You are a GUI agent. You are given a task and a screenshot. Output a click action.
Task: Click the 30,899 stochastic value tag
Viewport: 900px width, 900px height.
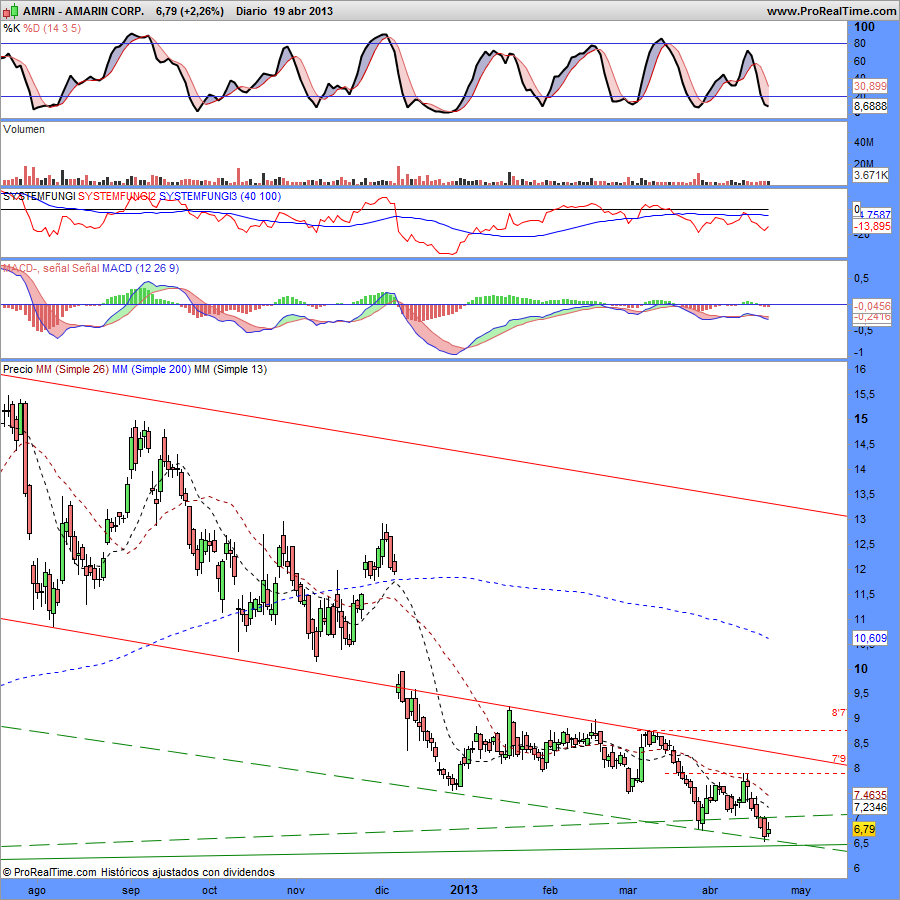tap(870, 87)
